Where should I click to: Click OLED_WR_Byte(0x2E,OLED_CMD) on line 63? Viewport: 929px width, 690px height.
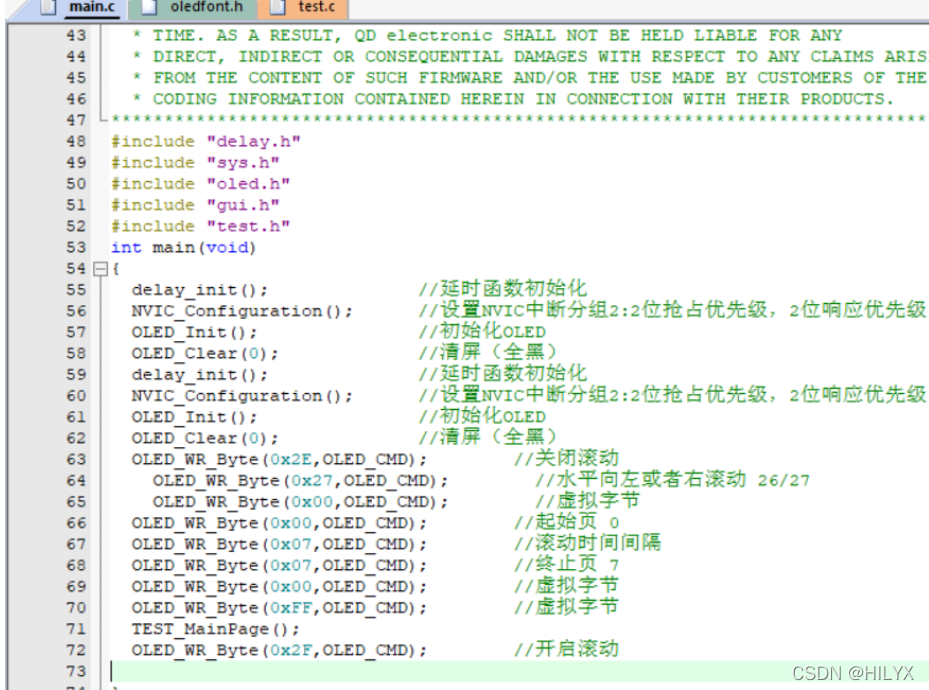[x=279, y=460]
